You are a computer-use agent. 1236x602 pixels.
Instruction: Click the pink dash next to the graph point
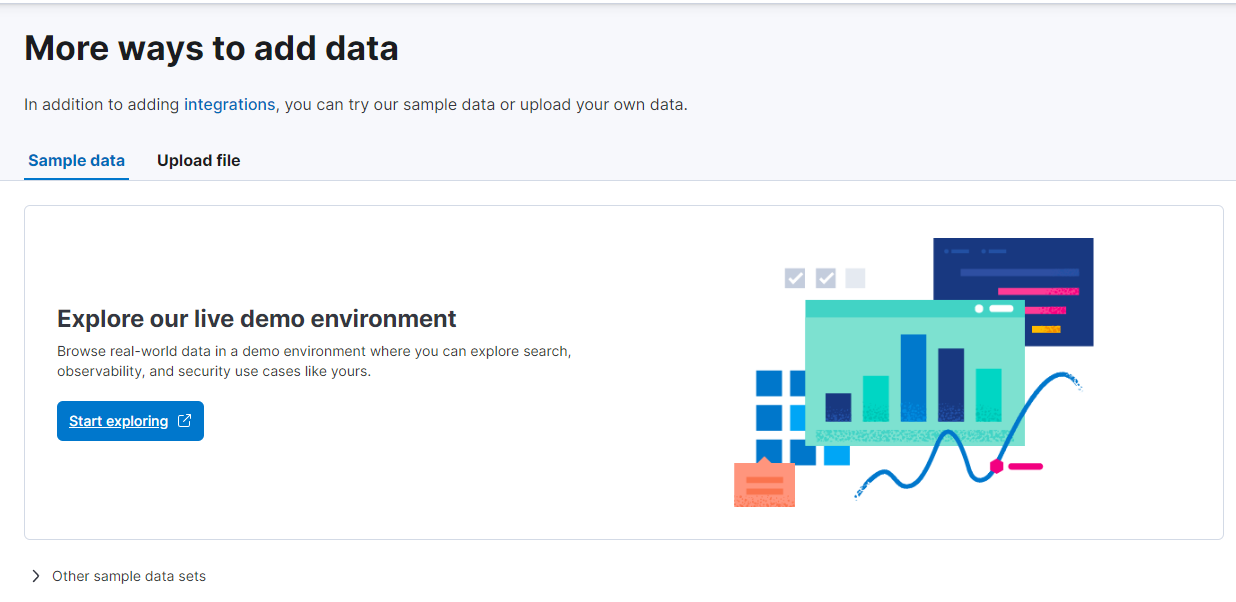(1025, 466)
